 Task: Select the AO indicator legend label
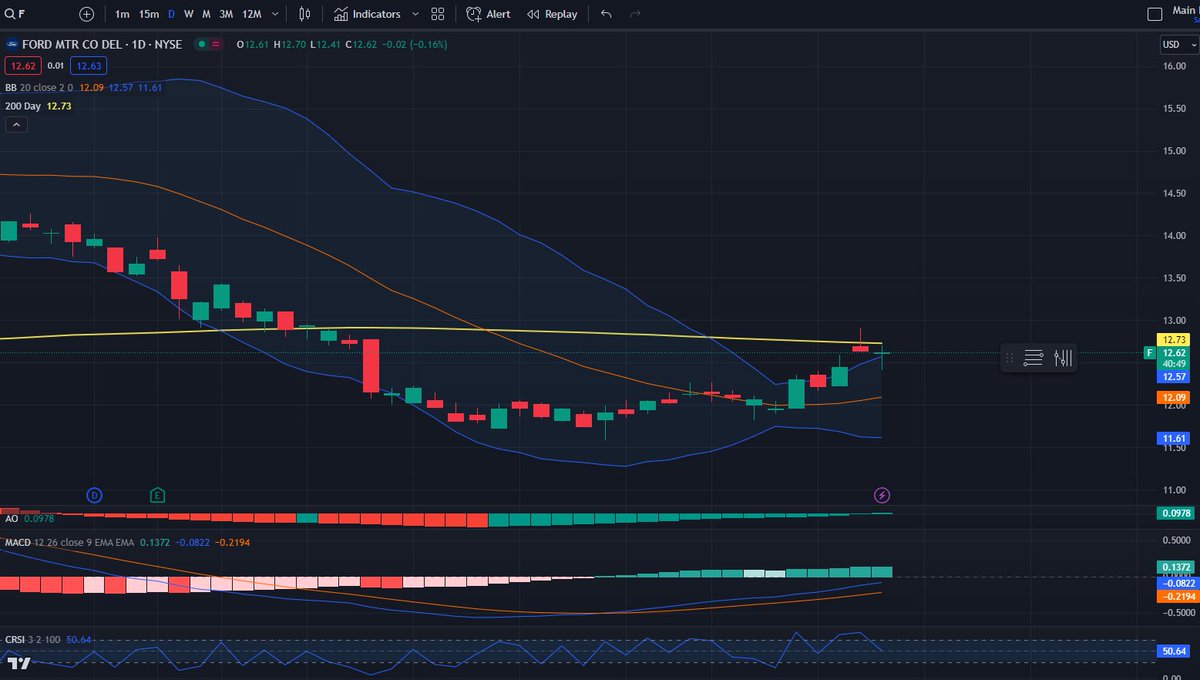11,519
